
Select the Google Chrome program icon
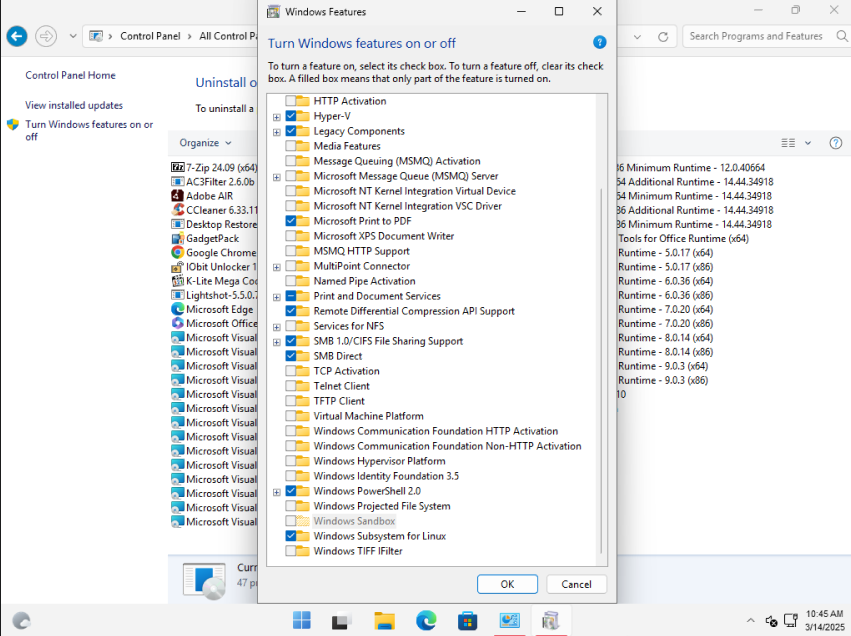point(177,252)
